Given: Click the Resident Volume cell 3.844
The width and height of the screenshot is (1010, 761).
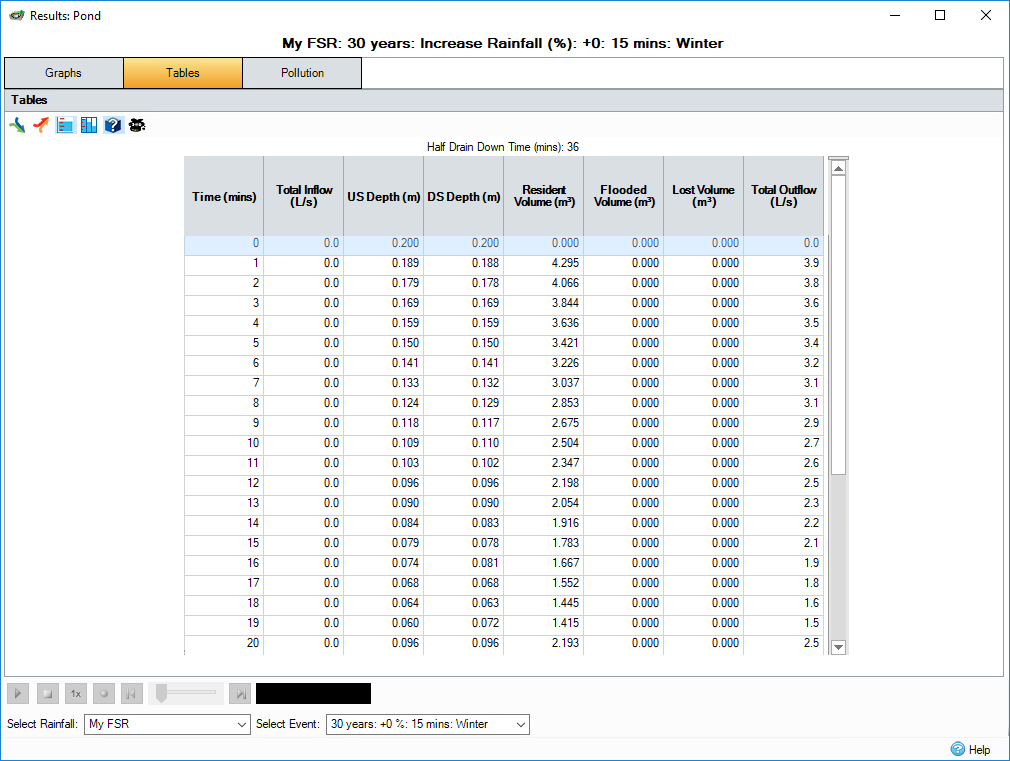Looking at the screenshot, I should [x=544, y=303].
